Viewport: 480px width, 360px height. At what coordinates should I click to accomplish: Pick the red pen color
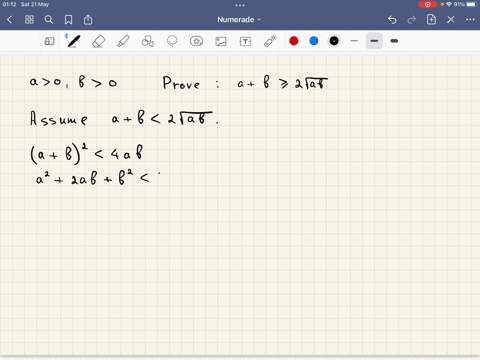click(x=294, y=41)
